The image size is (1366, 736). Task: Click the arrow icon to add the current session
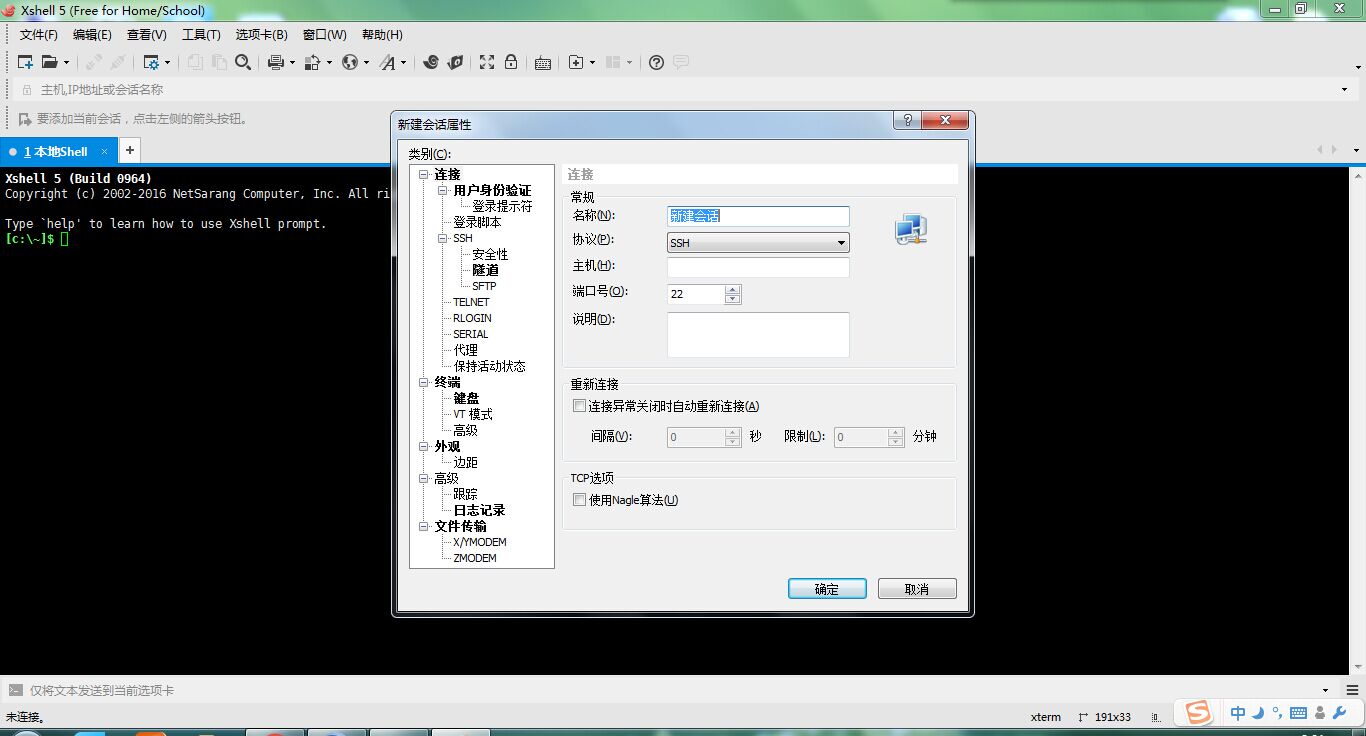pyautogui.click(x=25, y=118)
